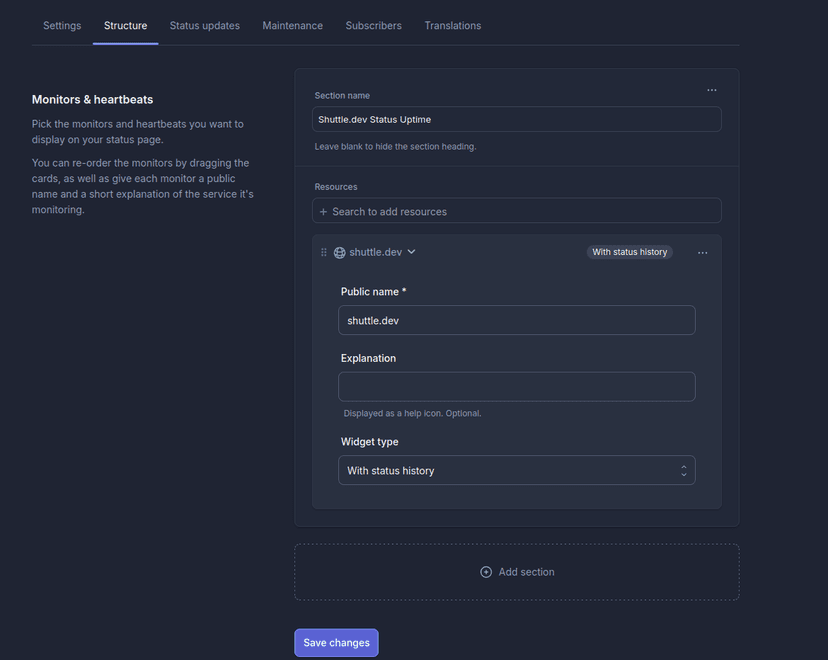The image size is (828, 660).
Task: Select the Maintenance tab
Action: [x=292, y=25]
